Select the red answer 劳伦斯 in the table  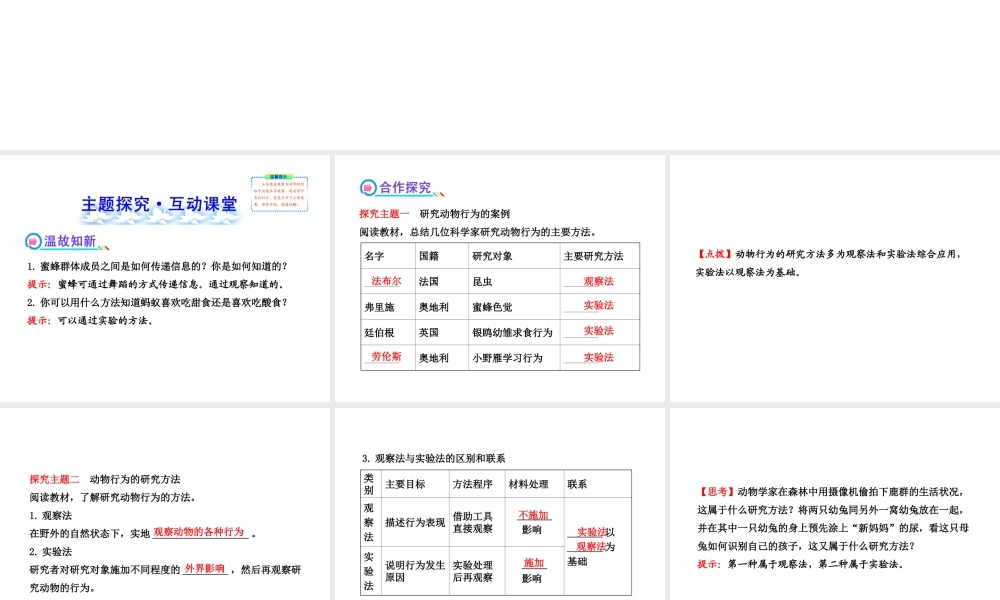pos(386,357)
